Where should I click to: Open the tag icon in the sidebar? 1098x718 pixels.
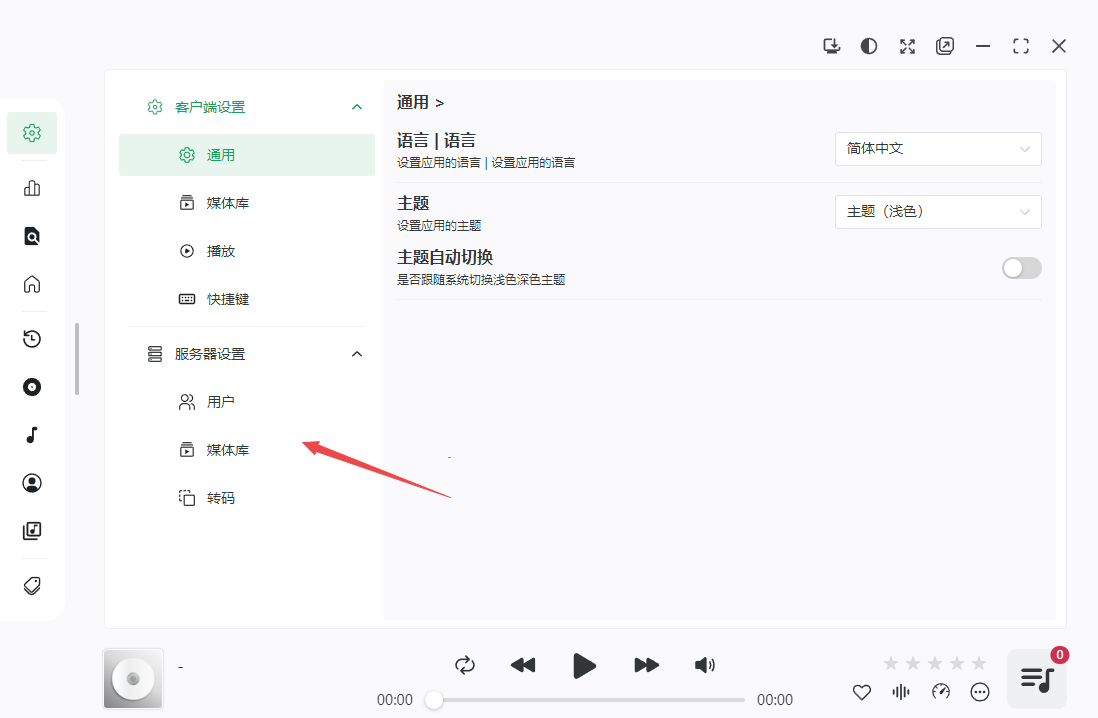pos(32,586)
